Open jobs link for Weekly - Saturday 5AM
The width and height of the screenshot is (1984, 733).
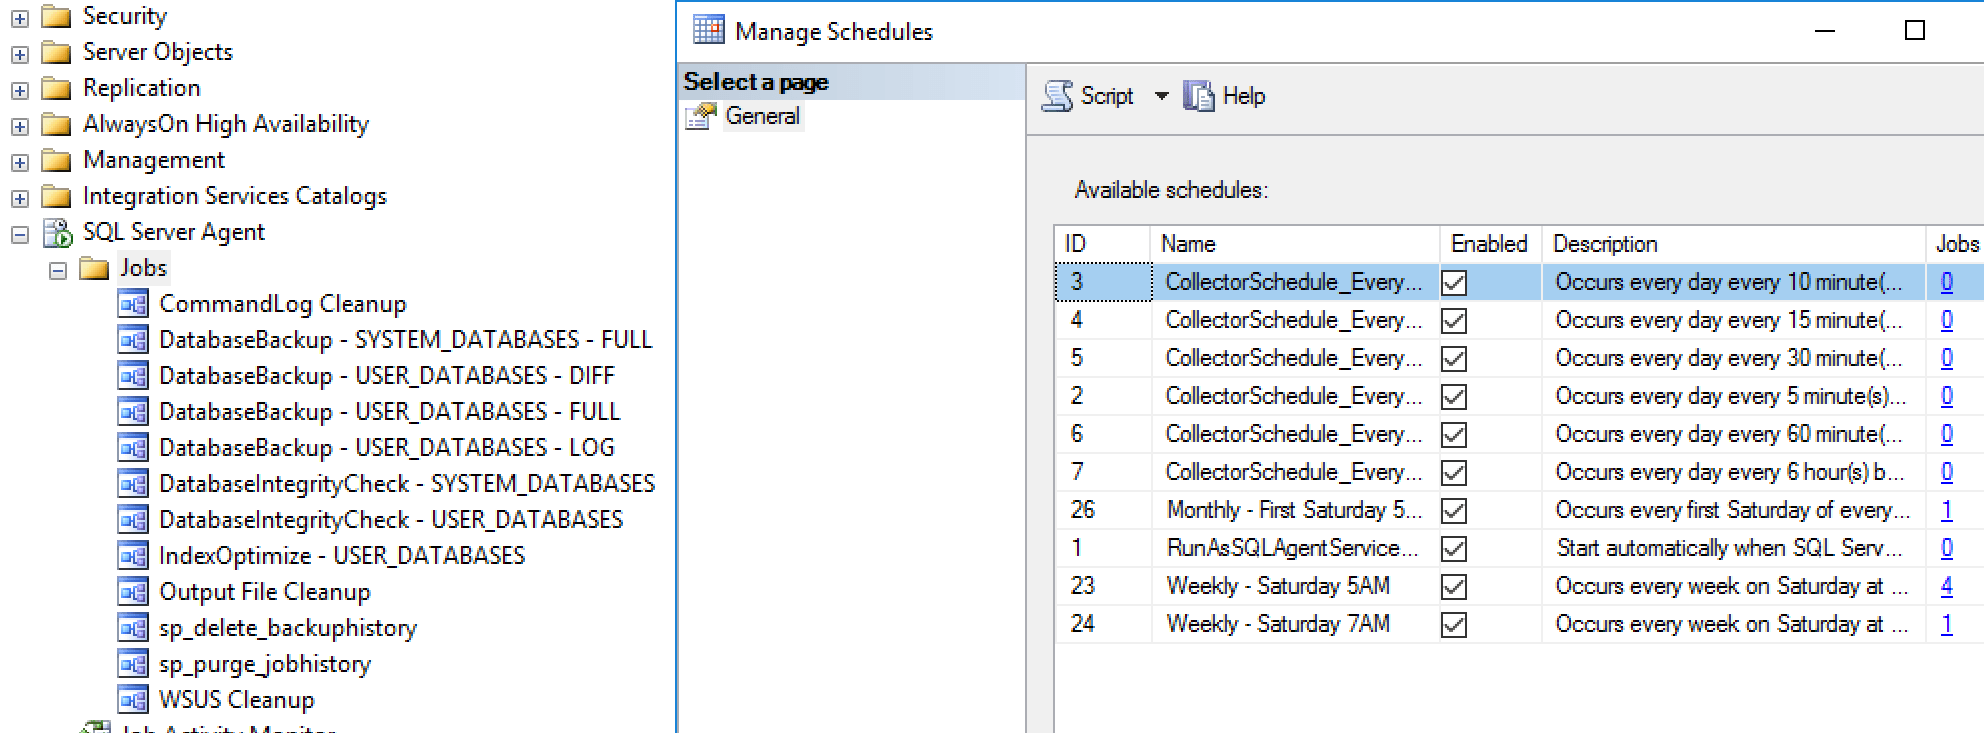click(1946, 586)
